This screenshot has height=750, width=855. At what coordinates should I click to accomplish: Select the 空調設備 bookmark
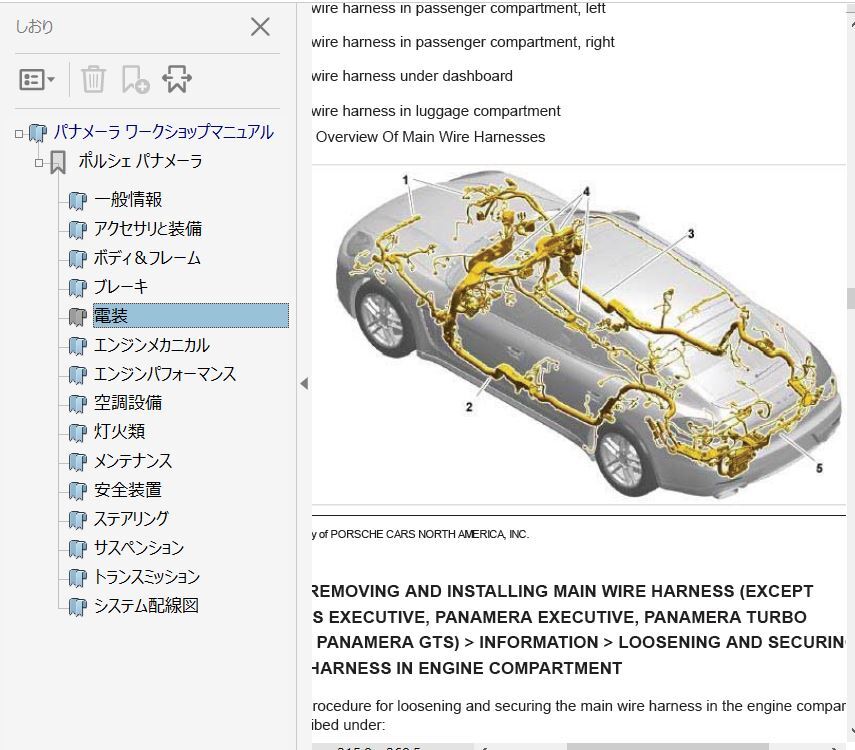click(128, 403)
